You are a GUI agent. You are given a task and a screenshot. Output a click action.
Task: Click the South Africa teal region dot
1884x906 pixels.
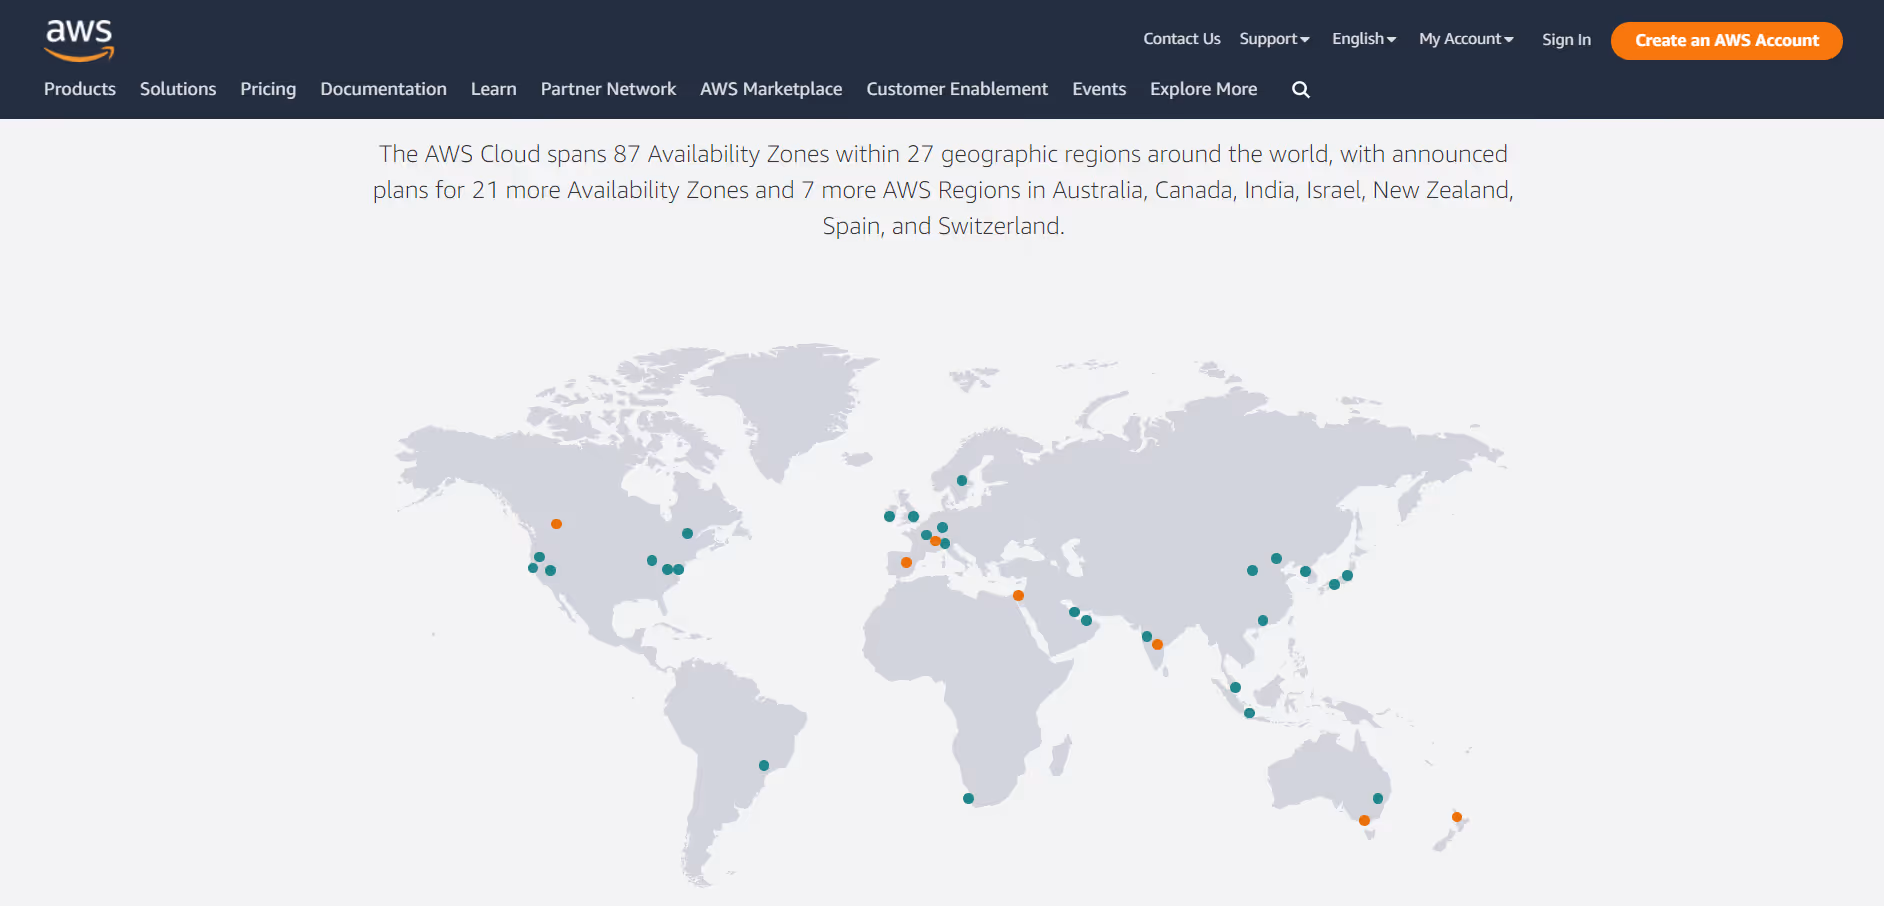tap(968, 799)
